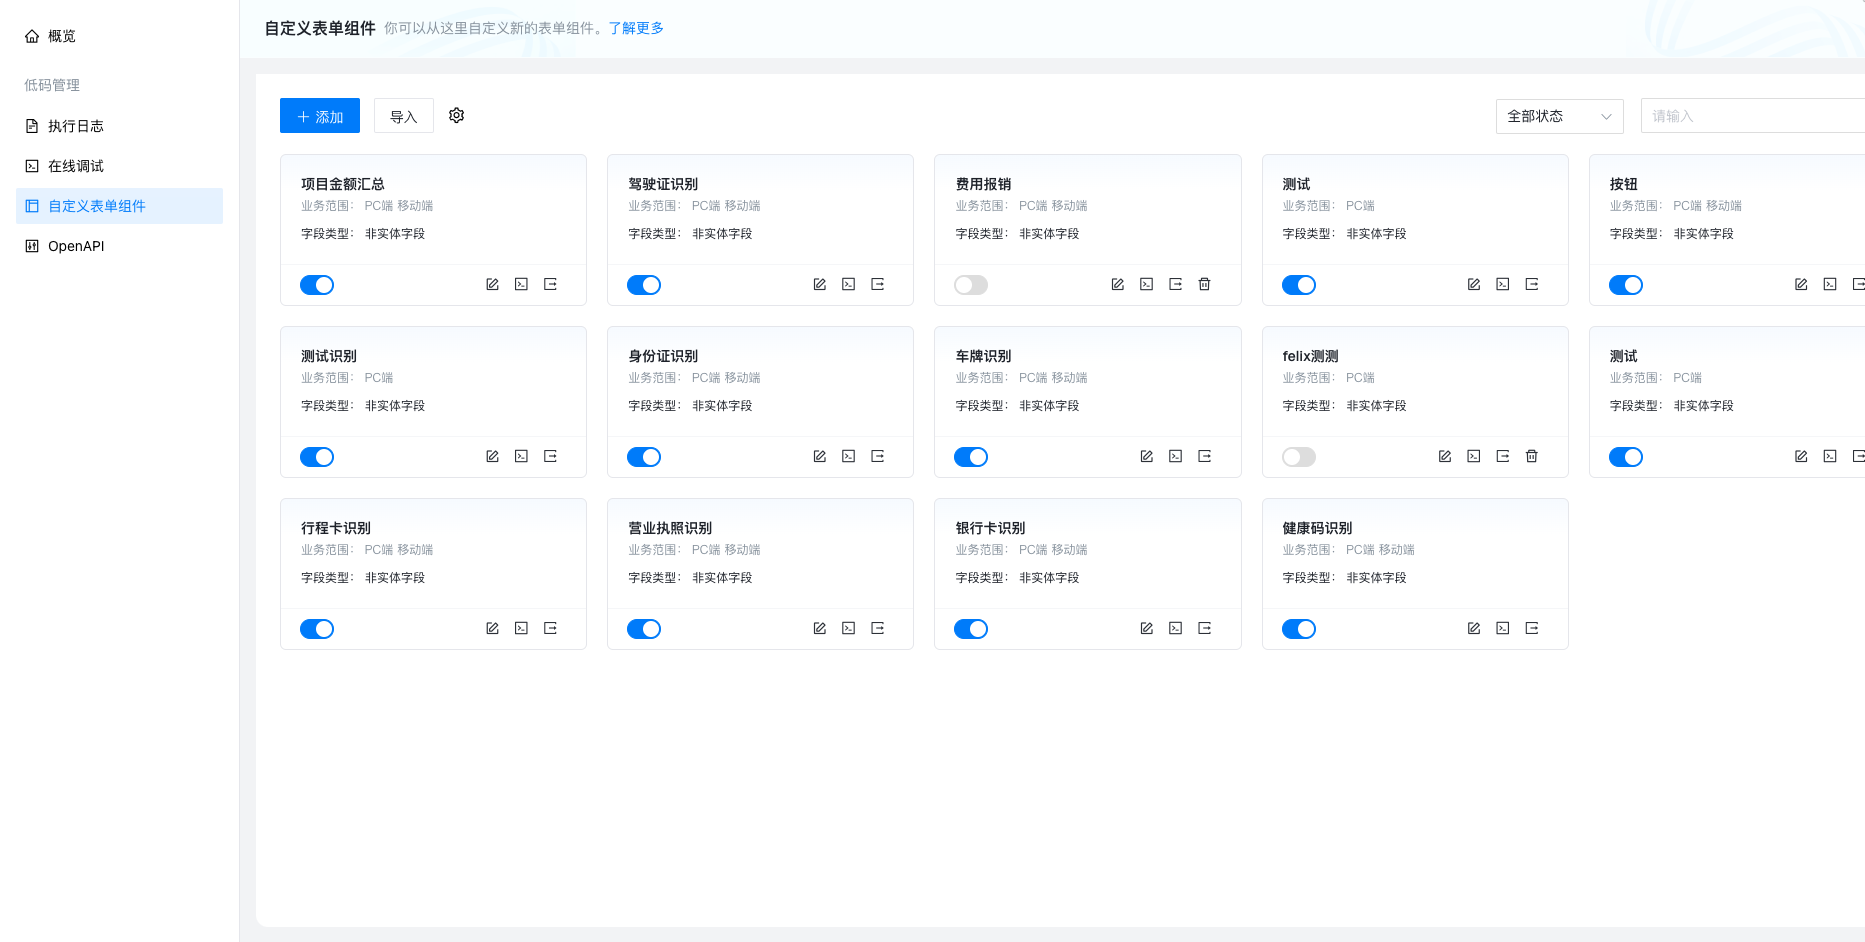Open 执行日志 in sidebar

(119, 126)
